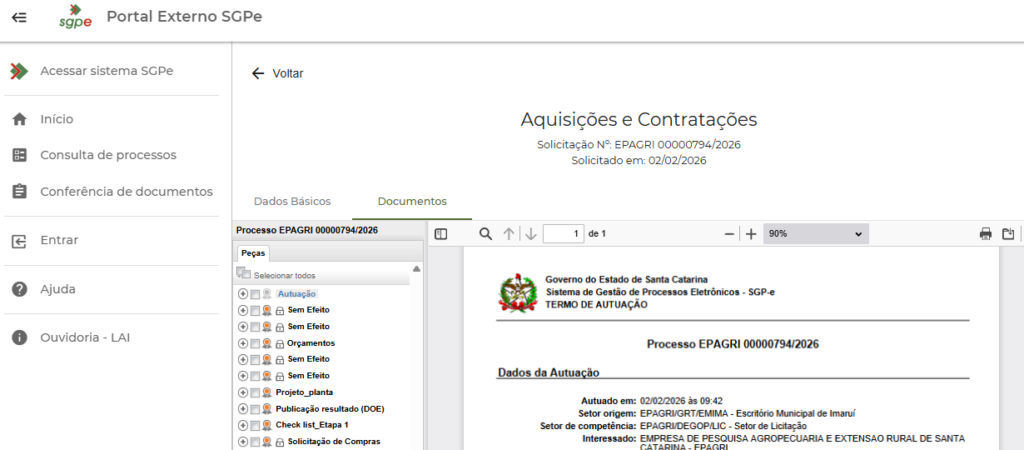Toggle the PDF viewer sidebar panel
1024x450 pixels.
pos(441,233)
